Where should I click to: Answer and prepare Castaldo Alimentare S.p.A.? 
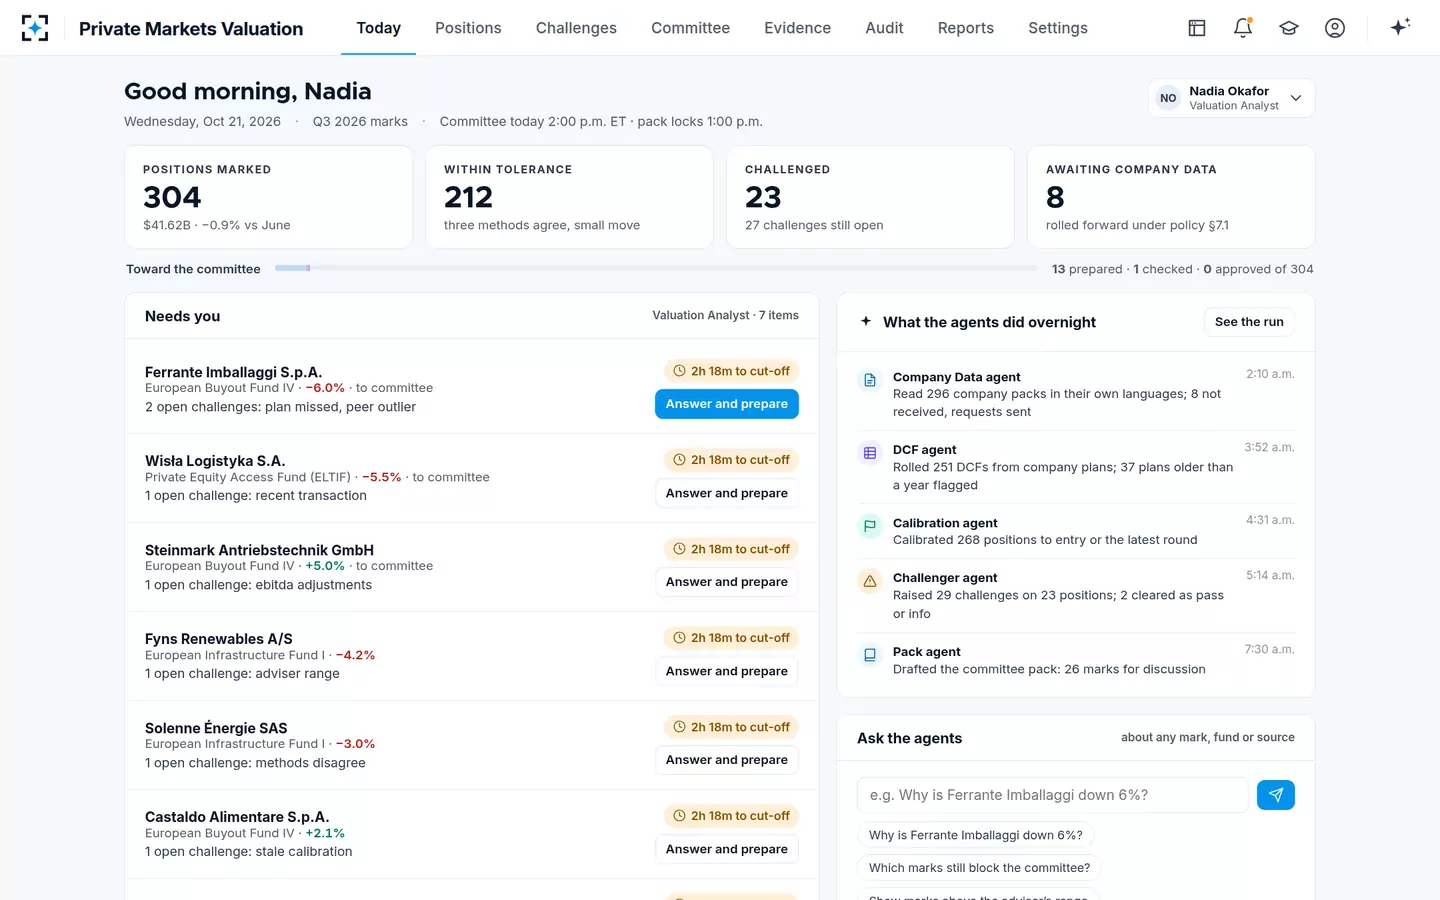tap(727, 849)
